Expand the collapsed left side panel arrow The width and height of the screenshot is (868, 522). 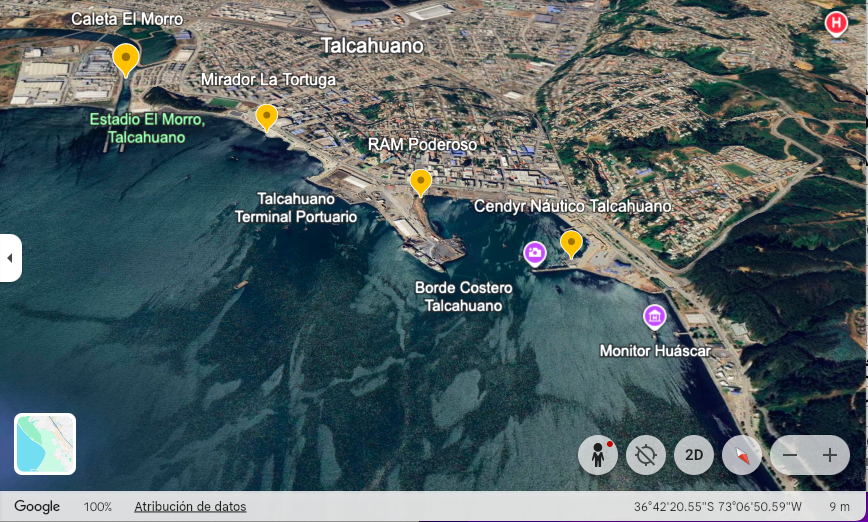click(10, 258)
